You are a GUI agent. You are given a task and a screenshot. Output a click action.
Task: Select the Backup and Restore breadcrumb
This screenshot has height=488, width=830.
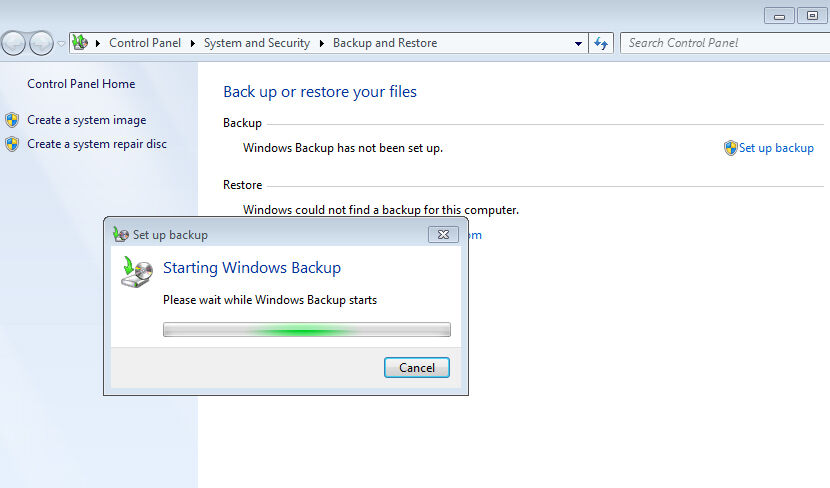click(385, 43)
